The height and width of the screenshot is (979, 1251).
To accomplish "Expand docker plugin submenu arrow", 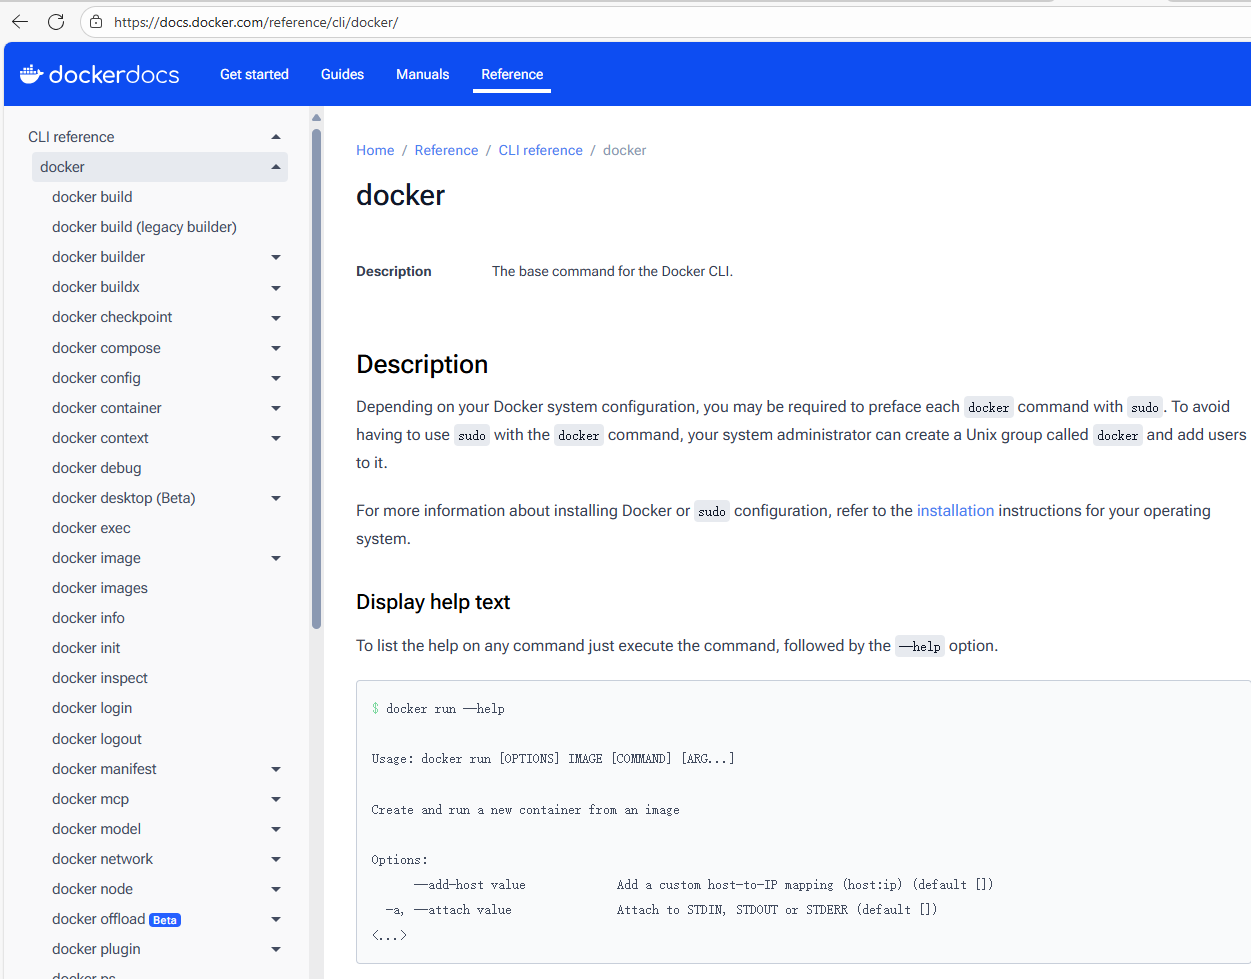I will (x=276, y=949).
